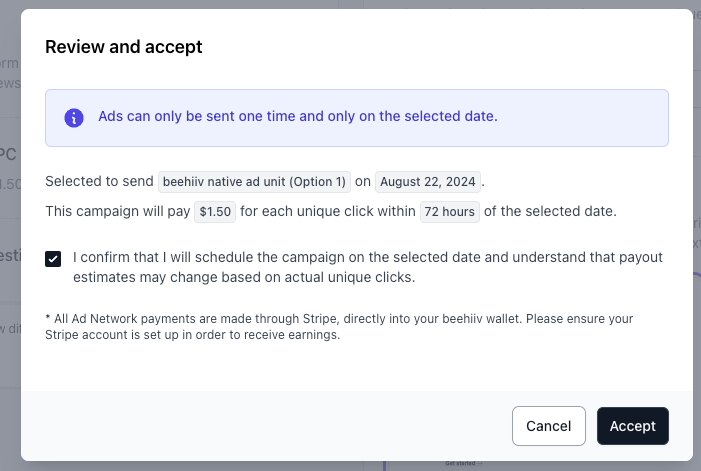701x471 pixels.
Task: Click the 72 hours tag
Action: point(449,211)
